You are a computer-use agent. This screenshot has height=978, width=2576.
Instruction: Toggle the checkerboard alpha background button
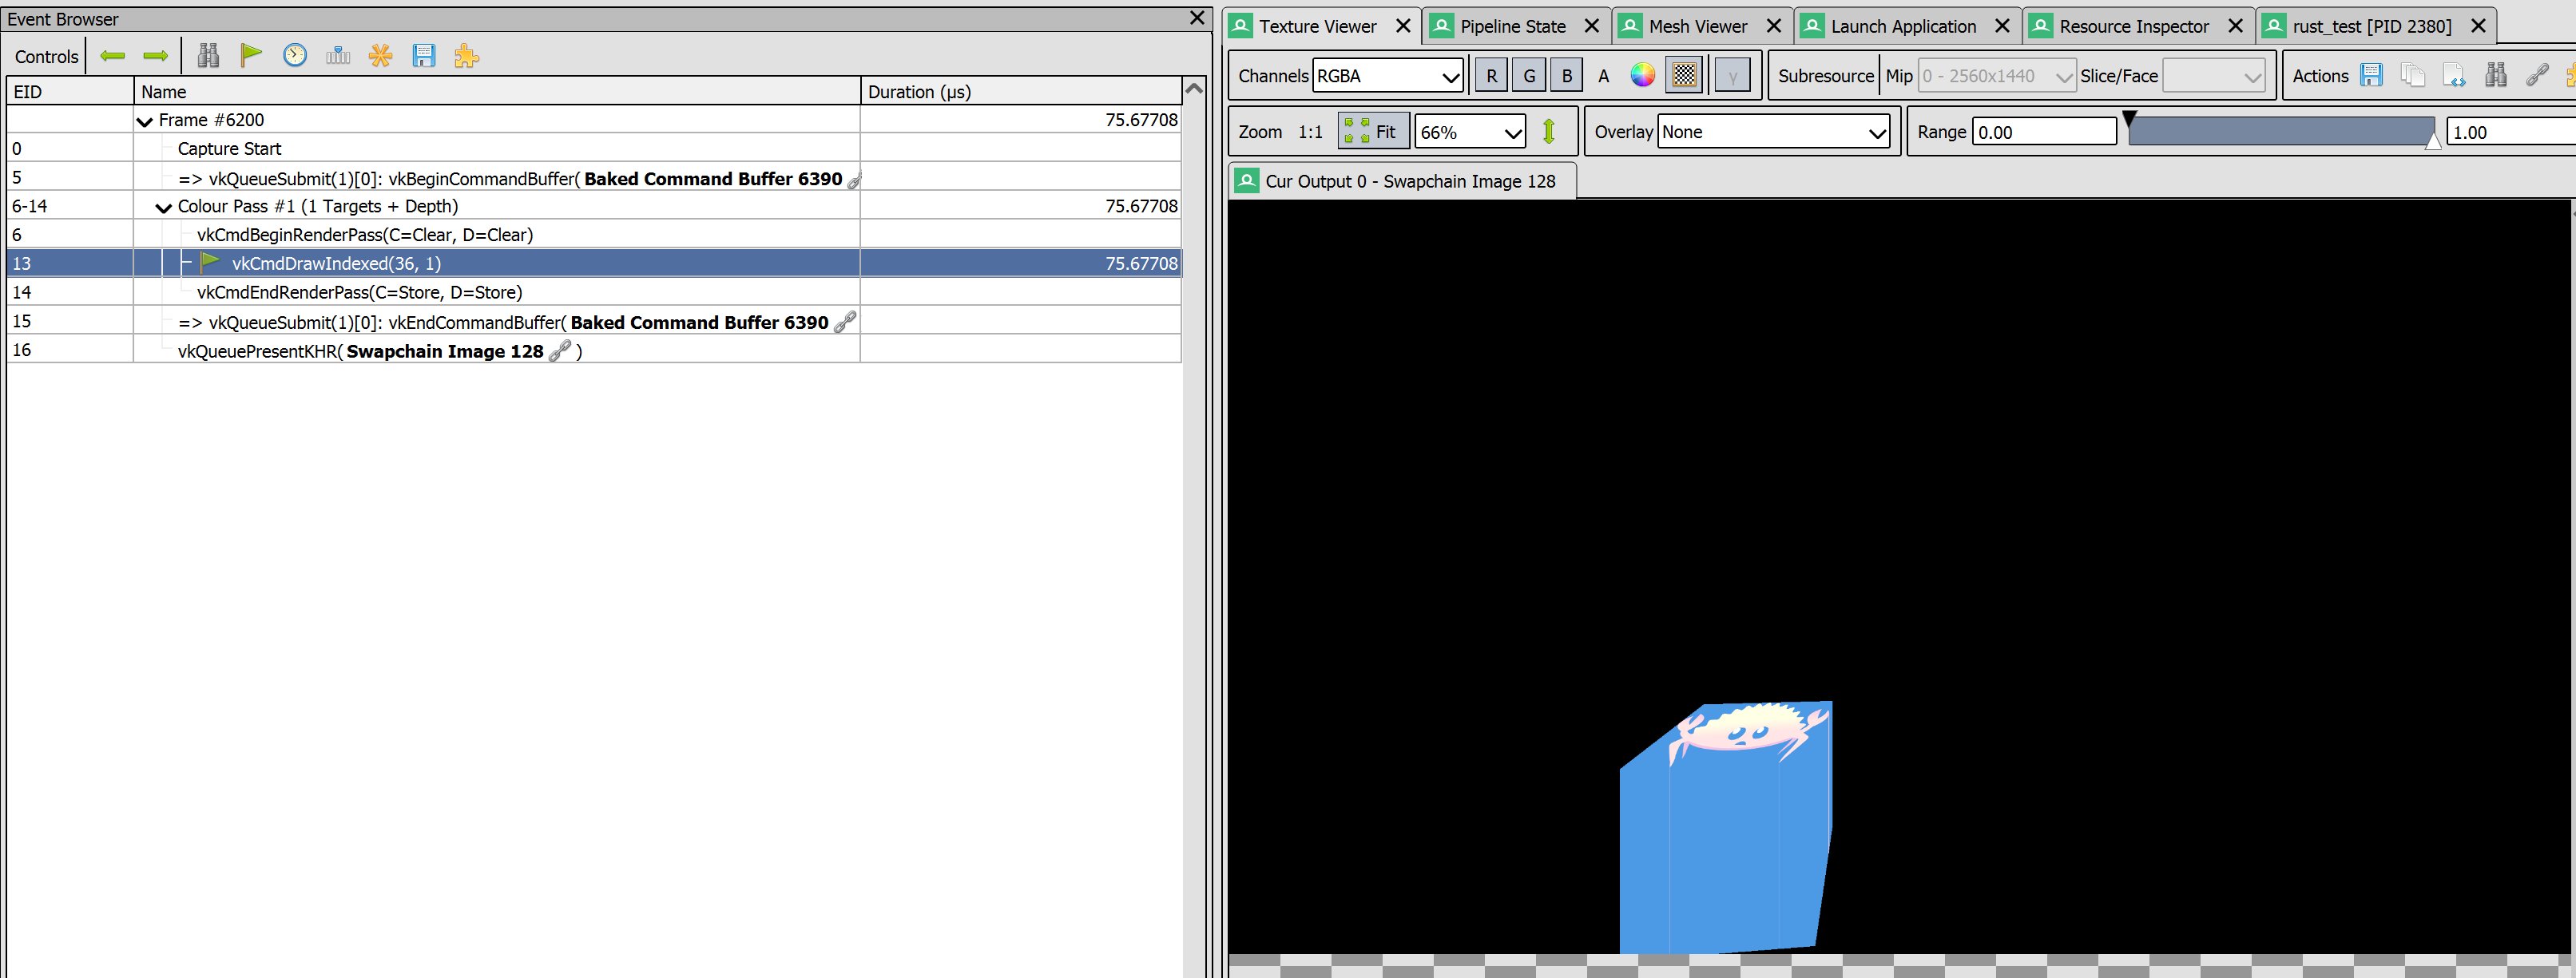tap(1684, 75)
